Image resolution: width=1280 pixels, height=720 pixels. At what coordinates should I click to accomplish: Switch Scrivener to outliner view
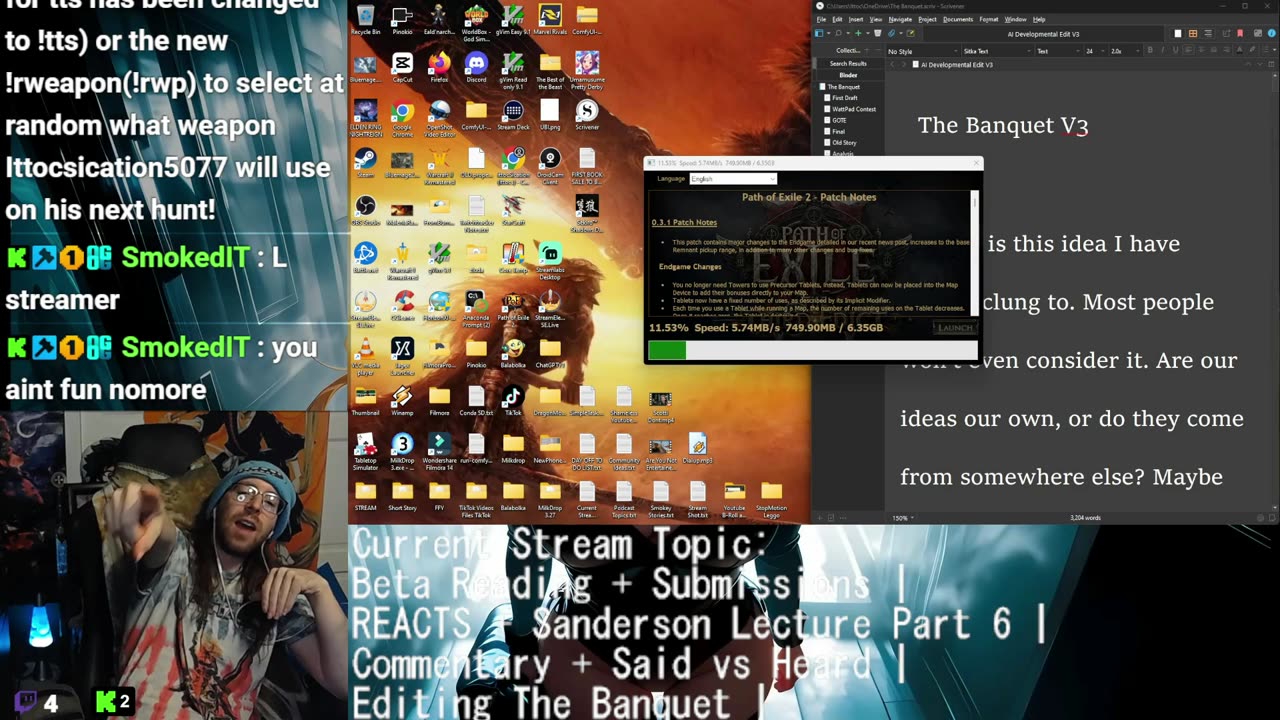tap(1207, 33)
